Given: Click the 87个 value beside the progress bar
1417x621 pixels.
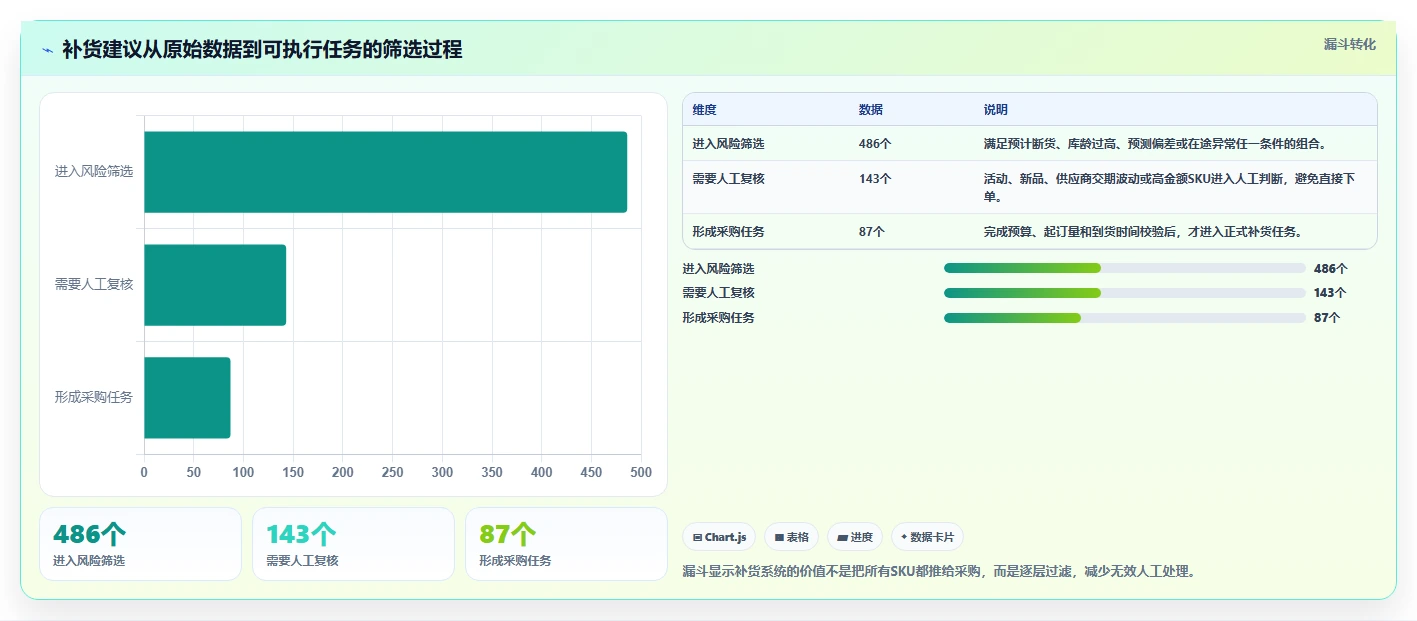Looking at the screenshot, I should coord(1326,318).
